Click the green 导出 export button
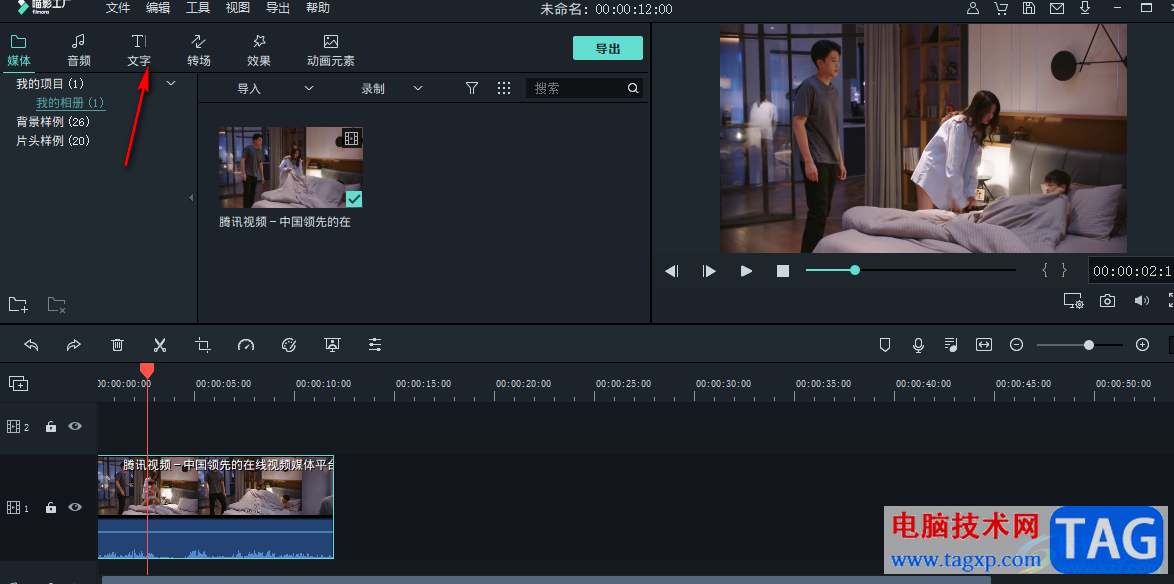 coord(608,48)
